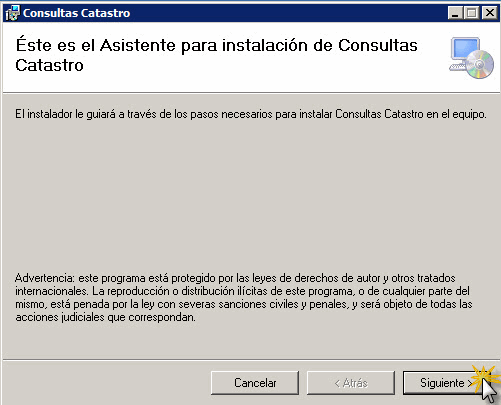
Task: Click the 'El instalador le guiará' intro sentence
Action: point(251,114)
